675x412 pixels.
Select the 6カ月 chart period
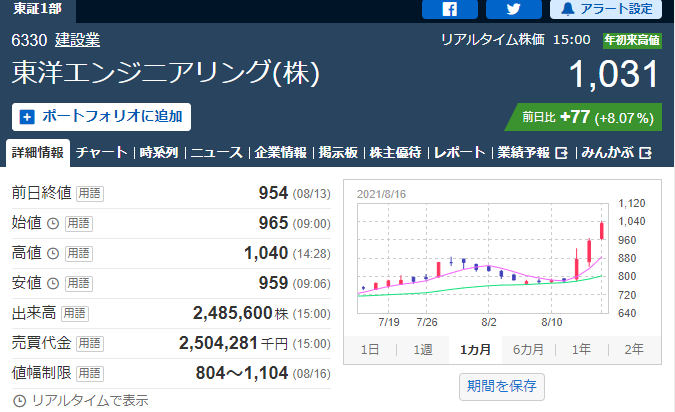(527, 349)
